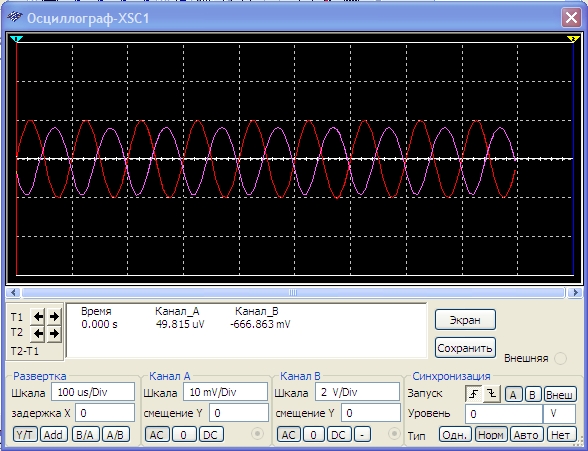The width and height of the screenshot is (588, 451).
Task: Shift cursor T2 left with arrow
Action: click(38, 333)
